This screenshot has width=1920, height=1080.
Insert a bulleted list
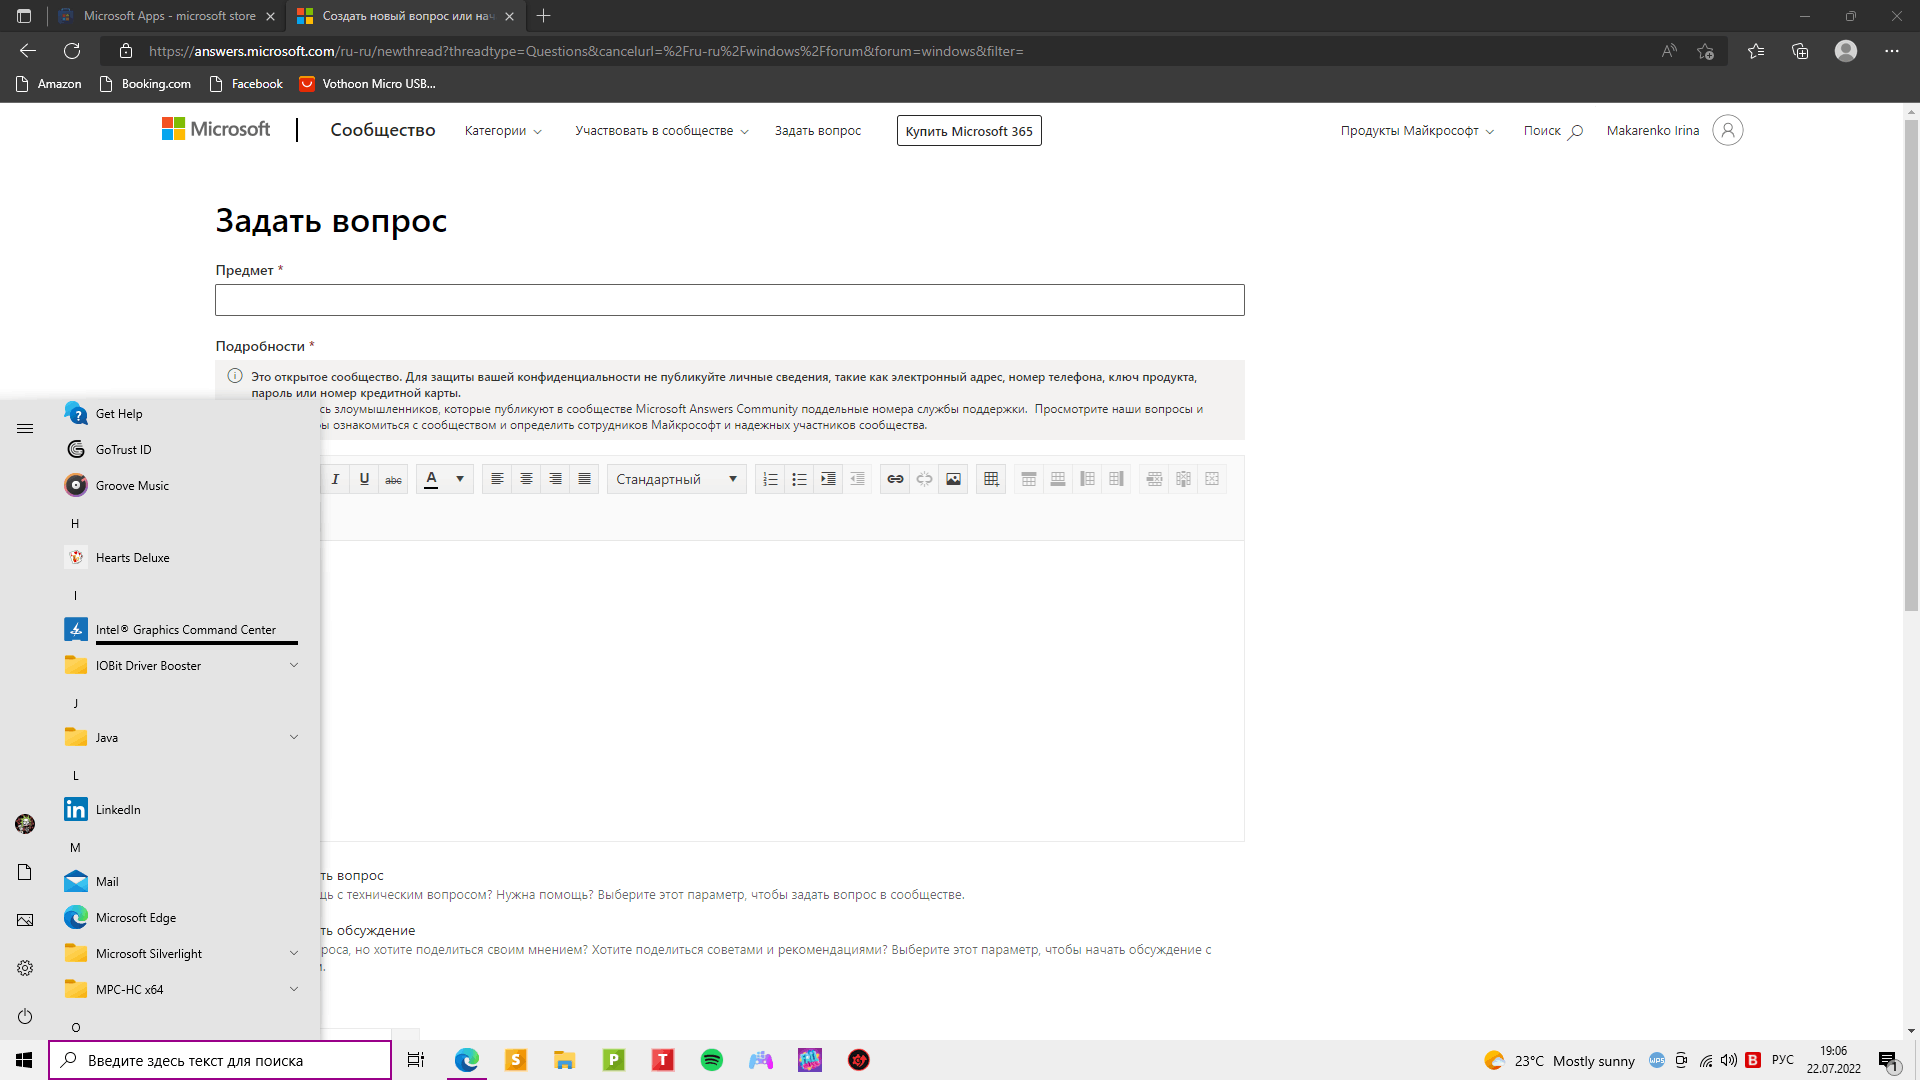pyautogui.click(x=799, y=479)
